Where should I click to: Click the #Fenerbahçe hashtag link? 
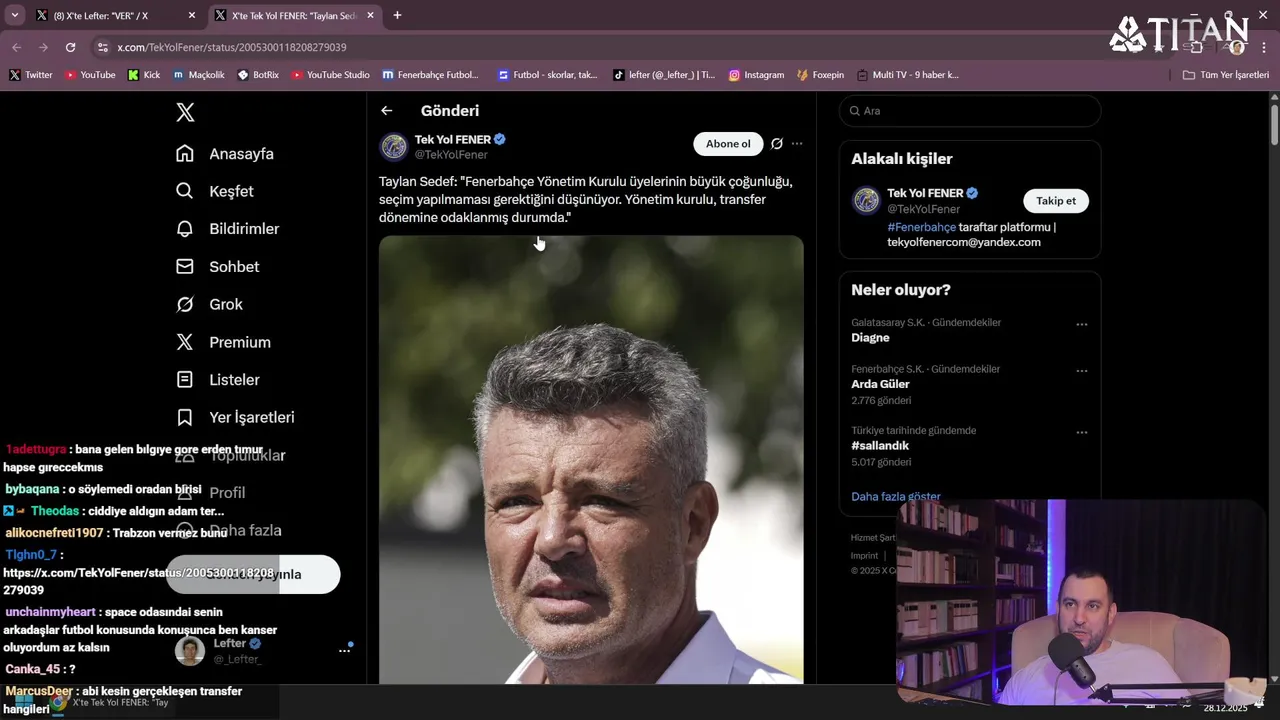pyautogui.click(x=921, y=227)
